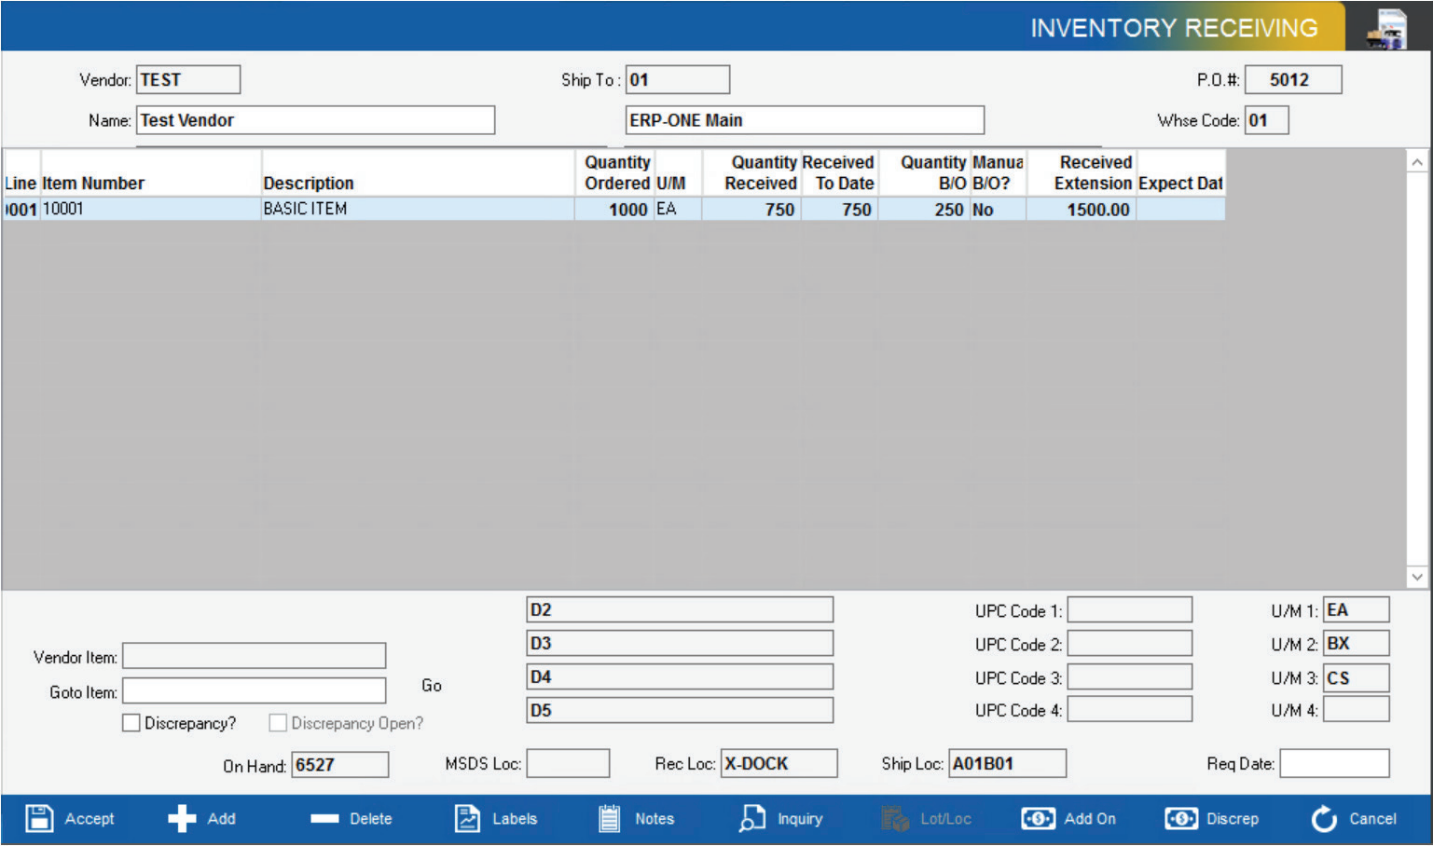Screen dimensions: 1433x846
Task: Click inside the Goto Item field
Action: click(x=254, y=690)
